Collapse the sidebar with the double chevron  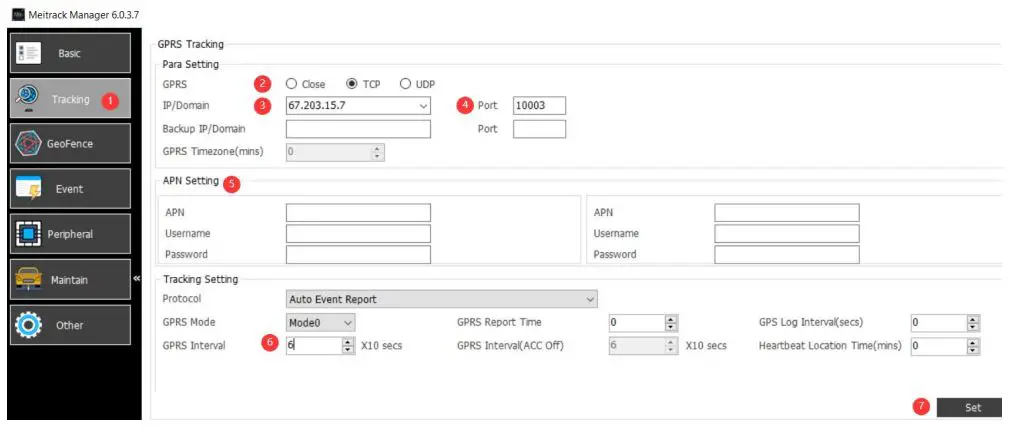(x=137, y=279)
